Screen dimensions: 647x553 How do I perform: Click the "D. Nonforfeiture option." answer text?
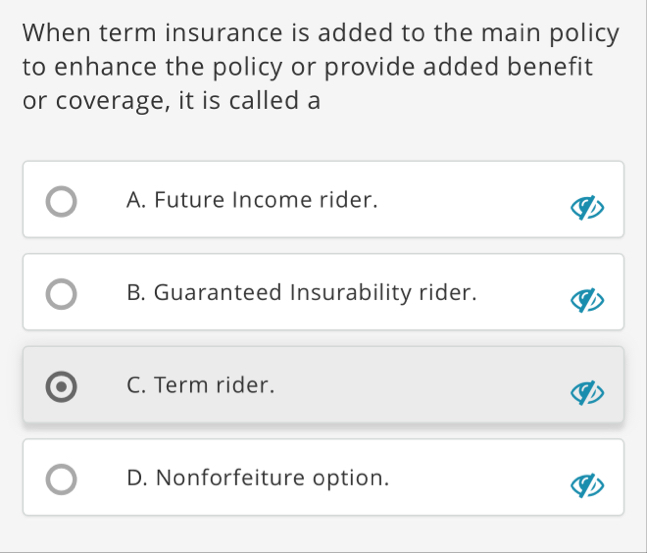(x=258, y=477)
